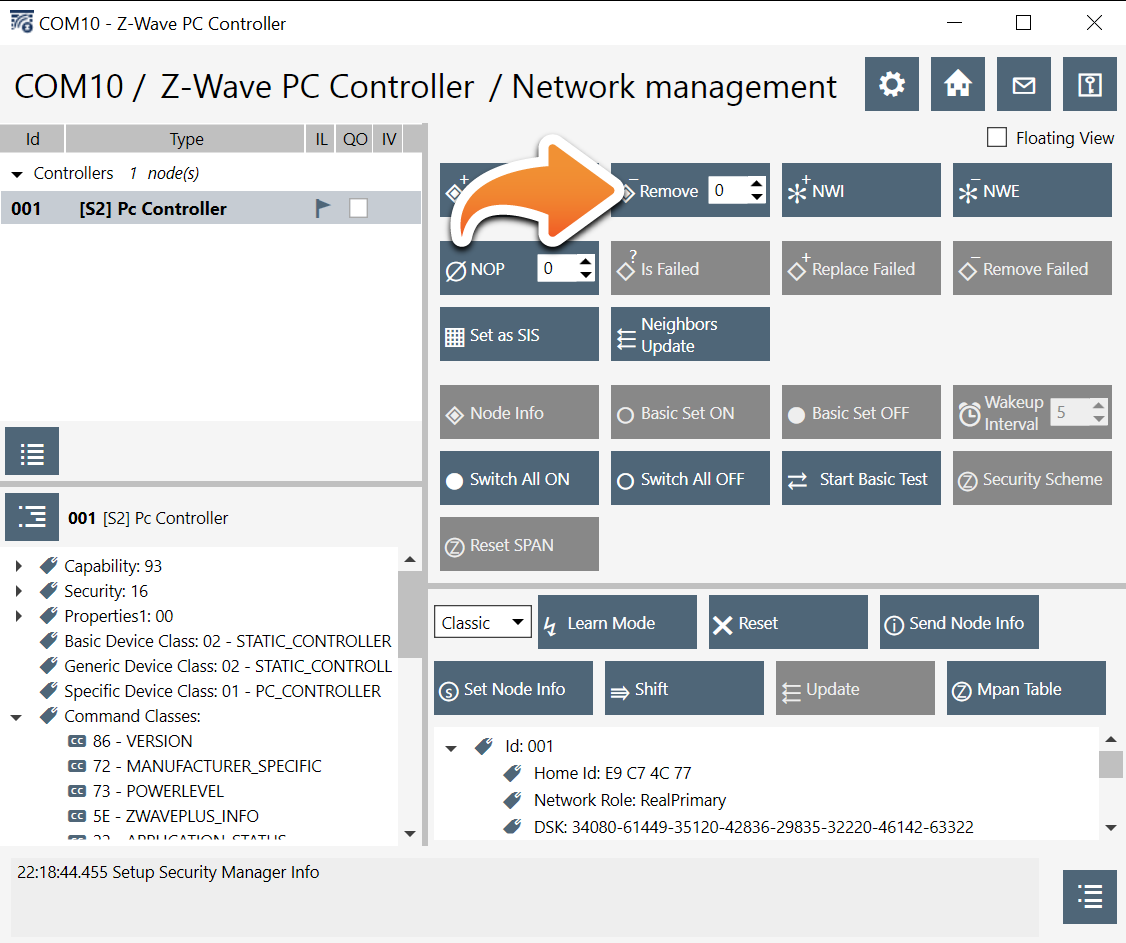Viewport: 1126px width, 943px height.
Task: Click the Wakeup Interval number field
Action: (x=1070, y=412)
